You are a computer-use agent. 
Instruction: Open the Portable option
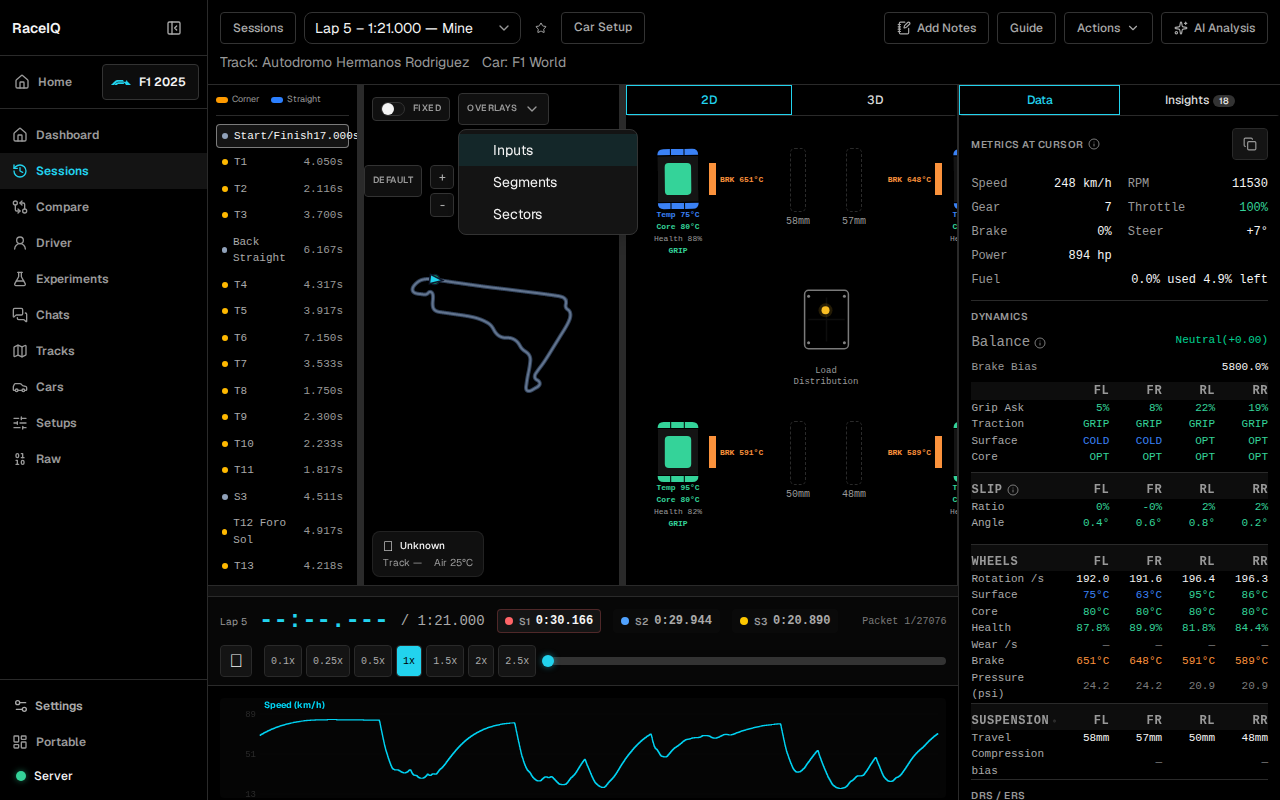[104, 742]
